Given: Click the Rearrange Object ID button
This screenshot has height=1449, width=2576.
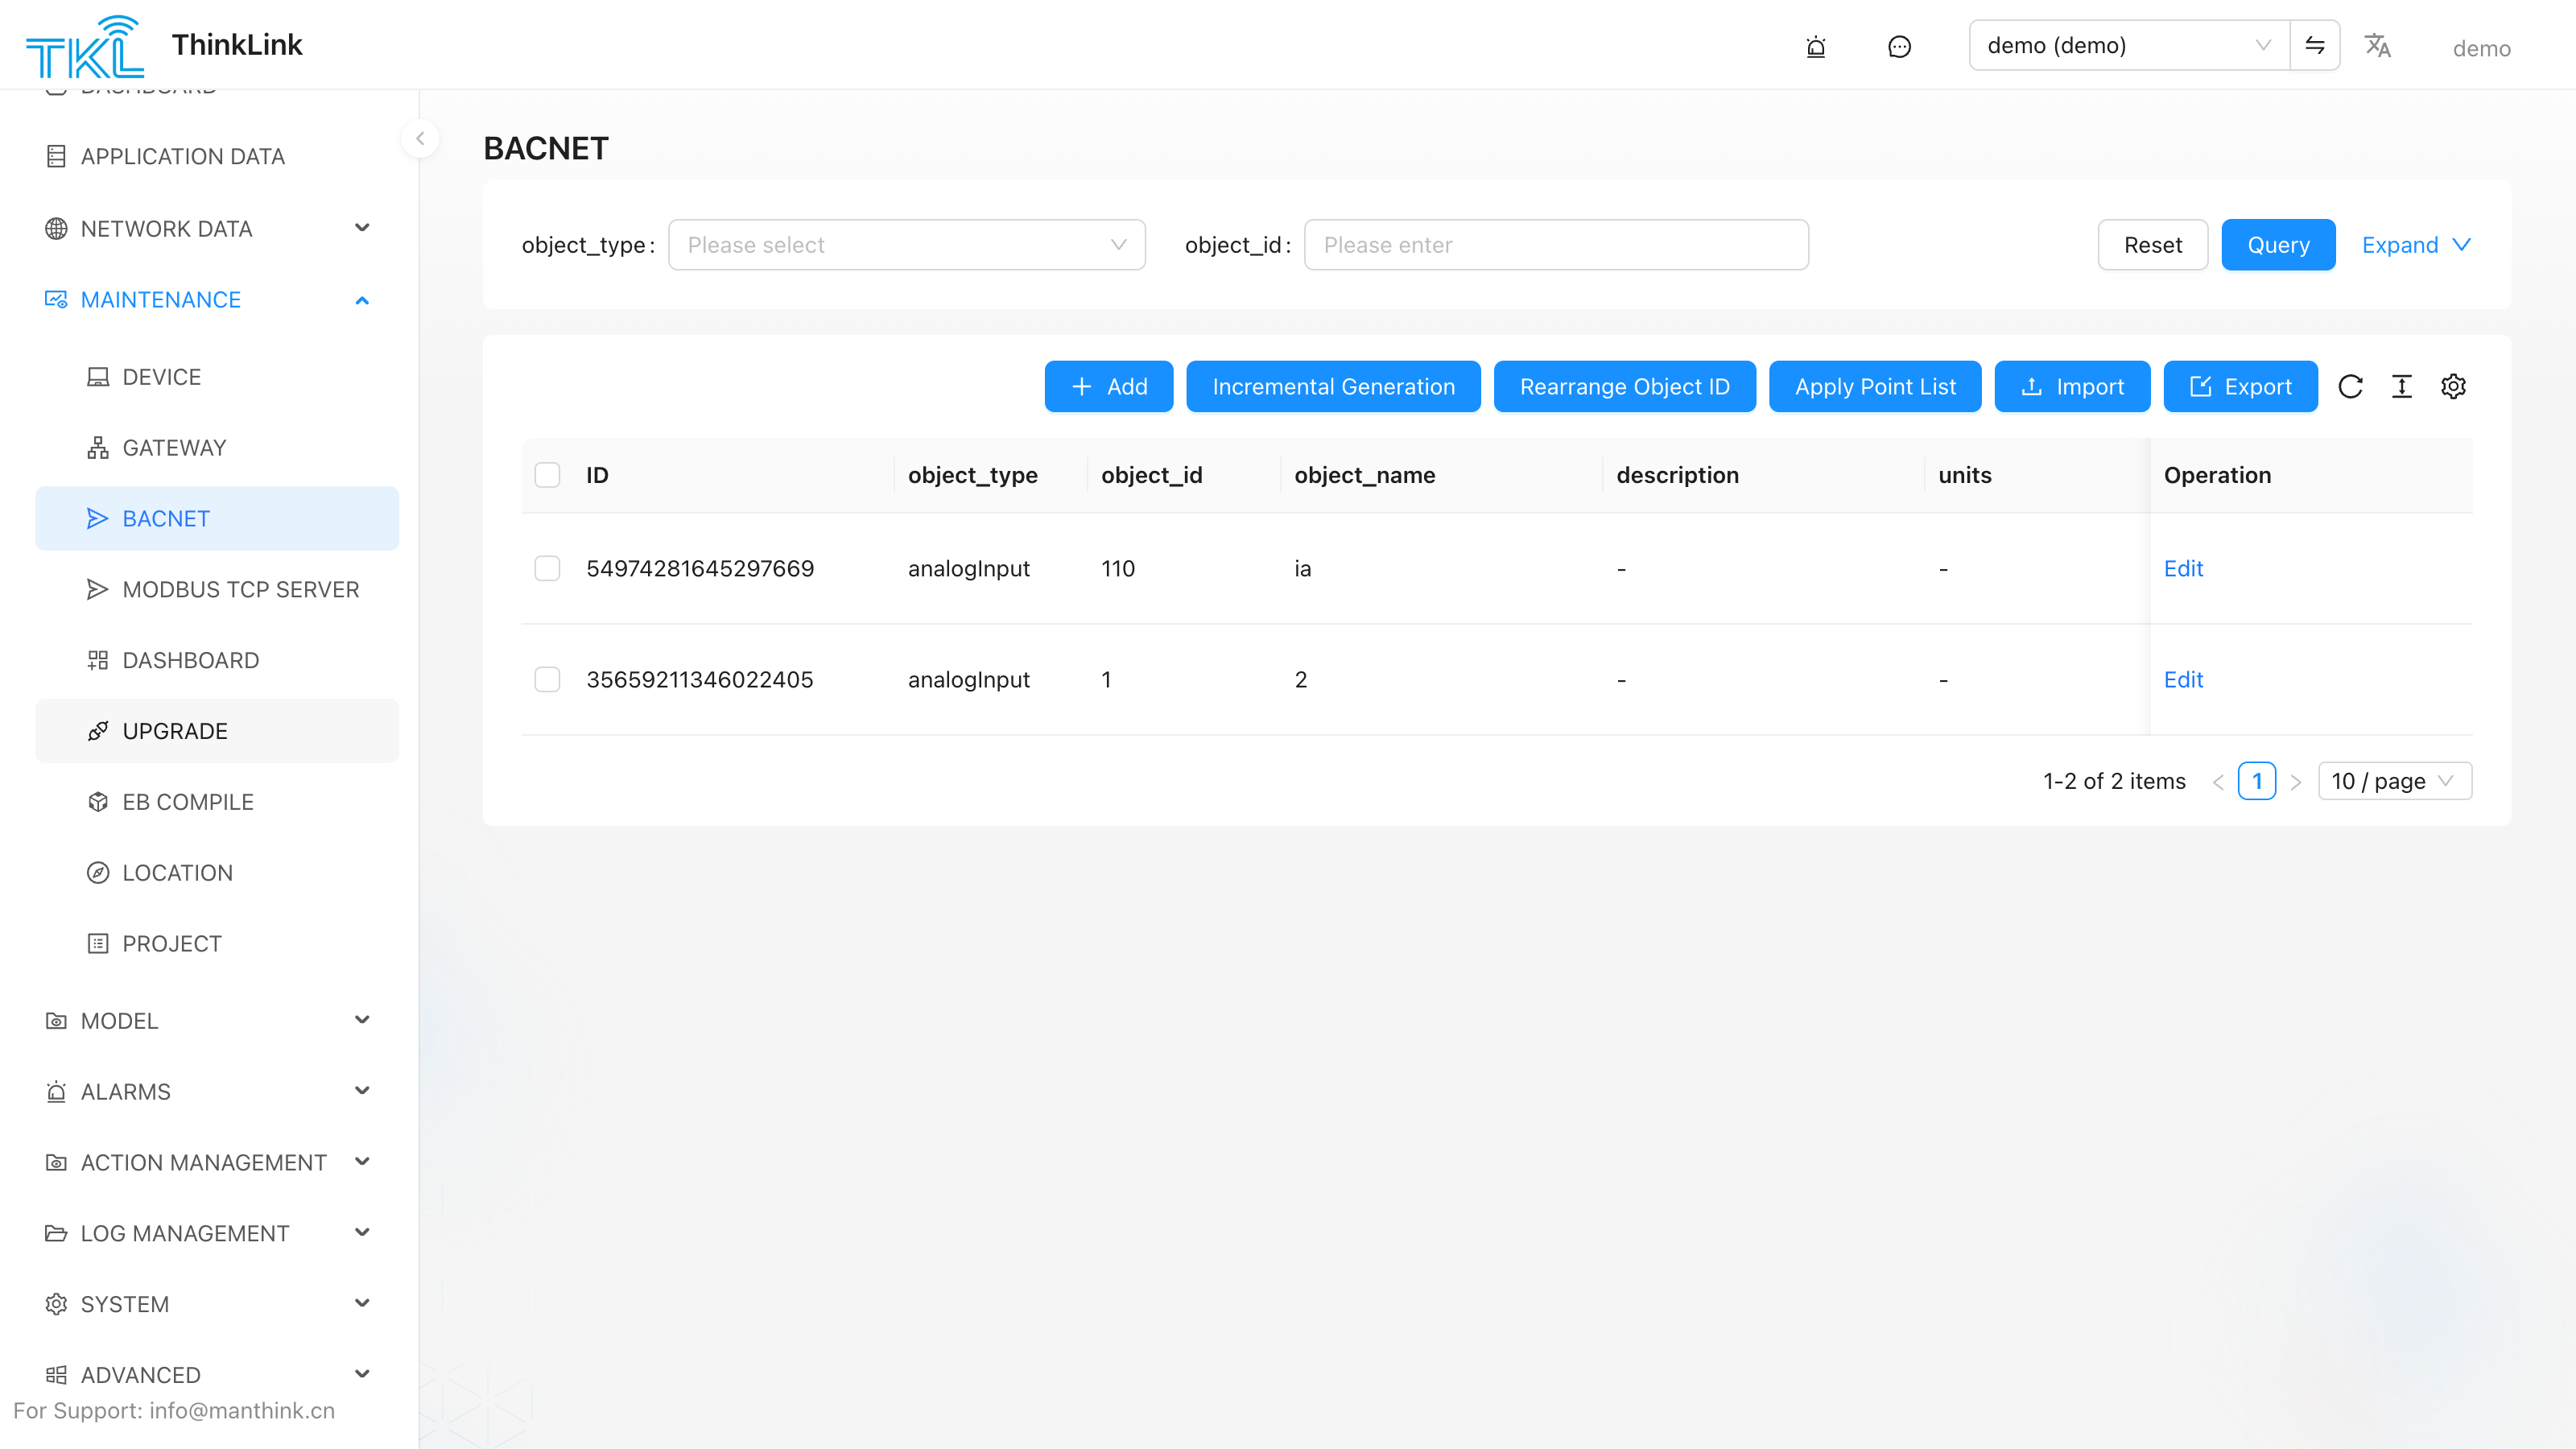Looking at the screenshot, I should click(1624, 386).
